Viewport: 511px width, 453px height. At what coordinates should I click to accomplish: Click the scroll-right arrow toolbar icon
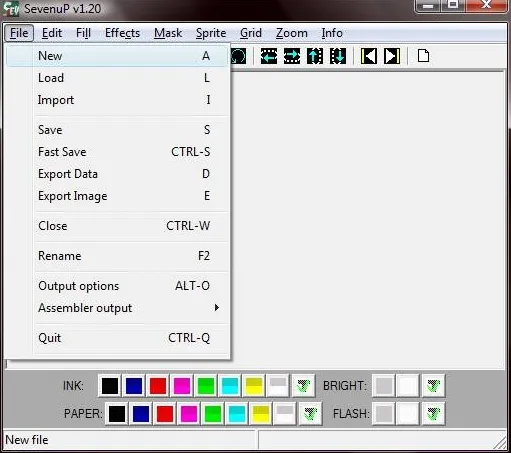point(292,56)
